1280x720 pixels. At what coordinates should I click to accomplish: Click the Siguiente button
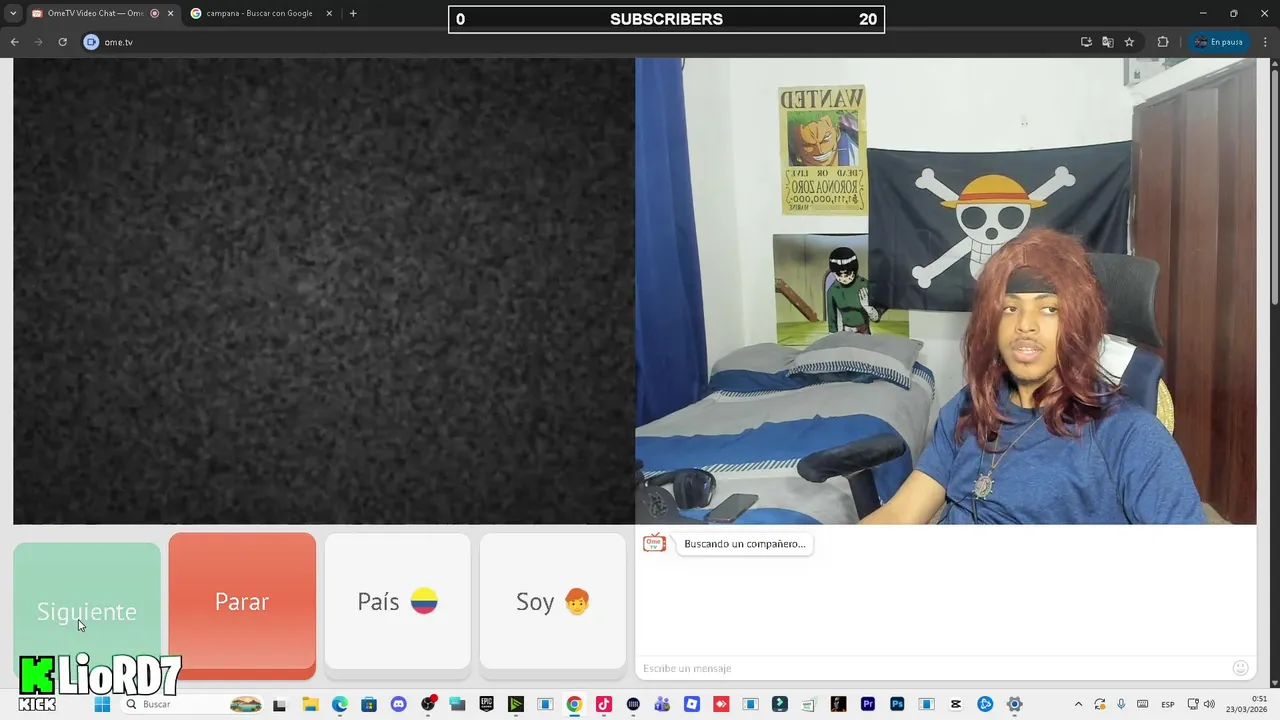point(87,610)
